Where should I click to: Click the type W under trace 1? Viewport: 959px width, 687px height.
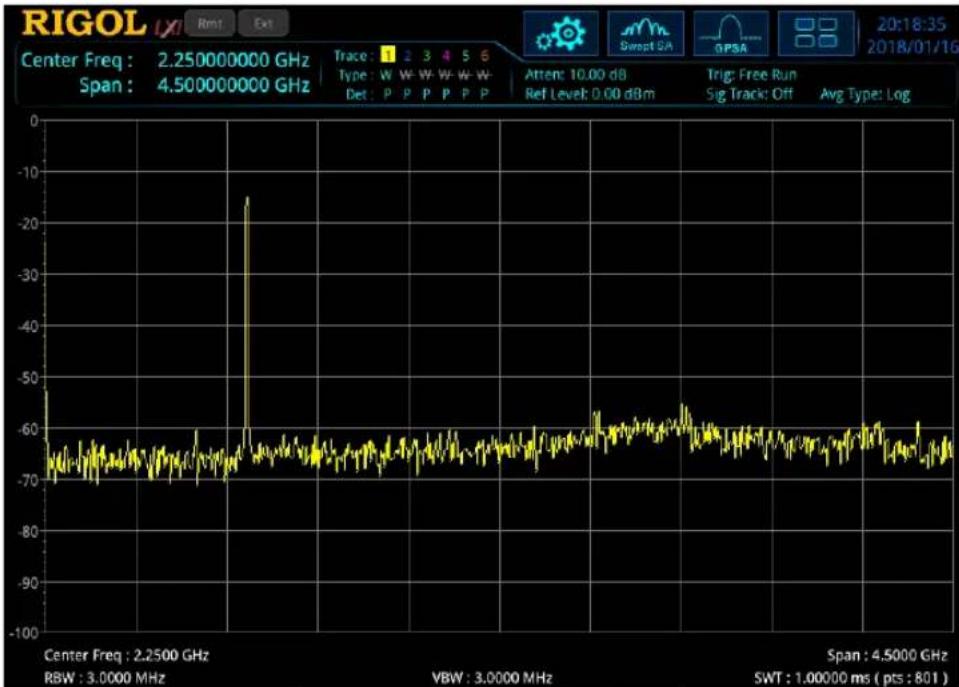pyautogui.click(x=387, y=75)
